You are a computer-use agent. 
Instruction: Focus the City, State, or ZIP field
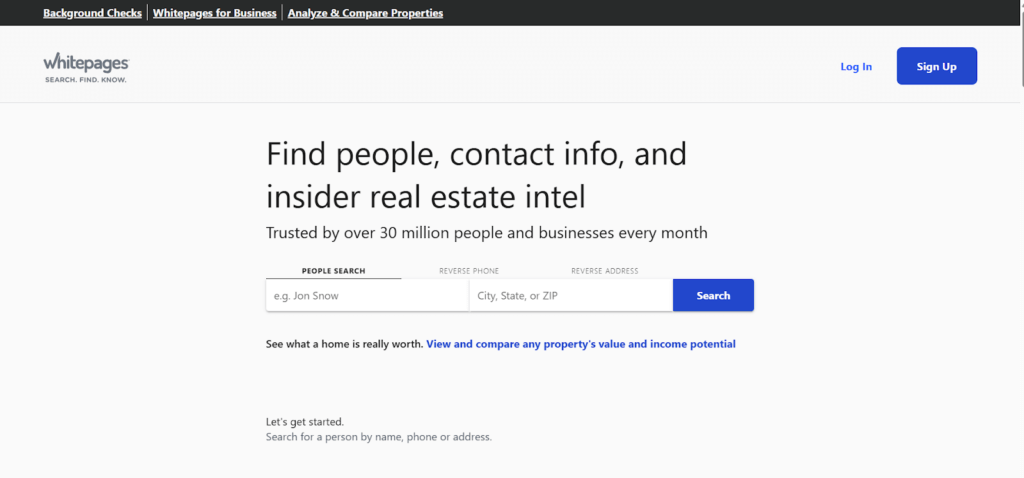point(571,295)
